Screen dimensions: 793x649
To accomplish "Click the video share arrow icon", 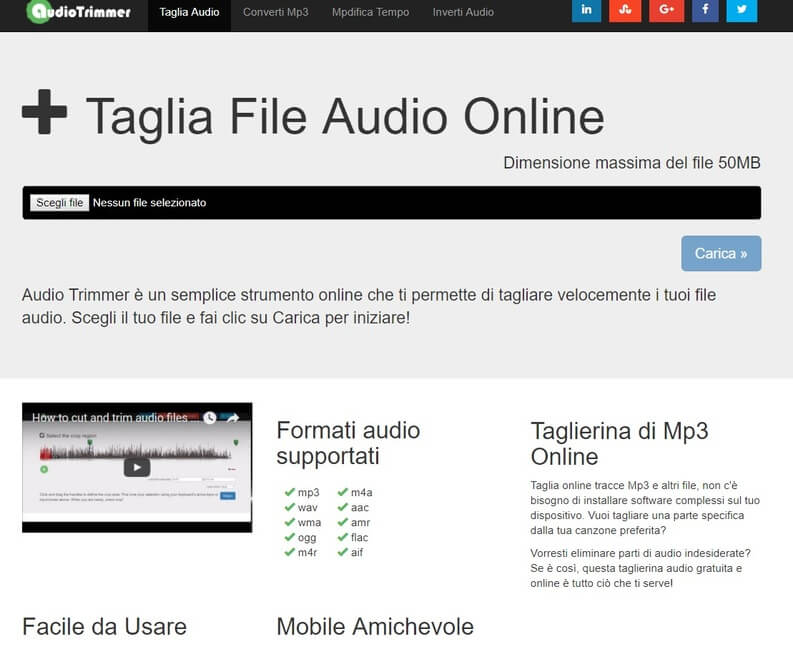I will pos(233,418).
